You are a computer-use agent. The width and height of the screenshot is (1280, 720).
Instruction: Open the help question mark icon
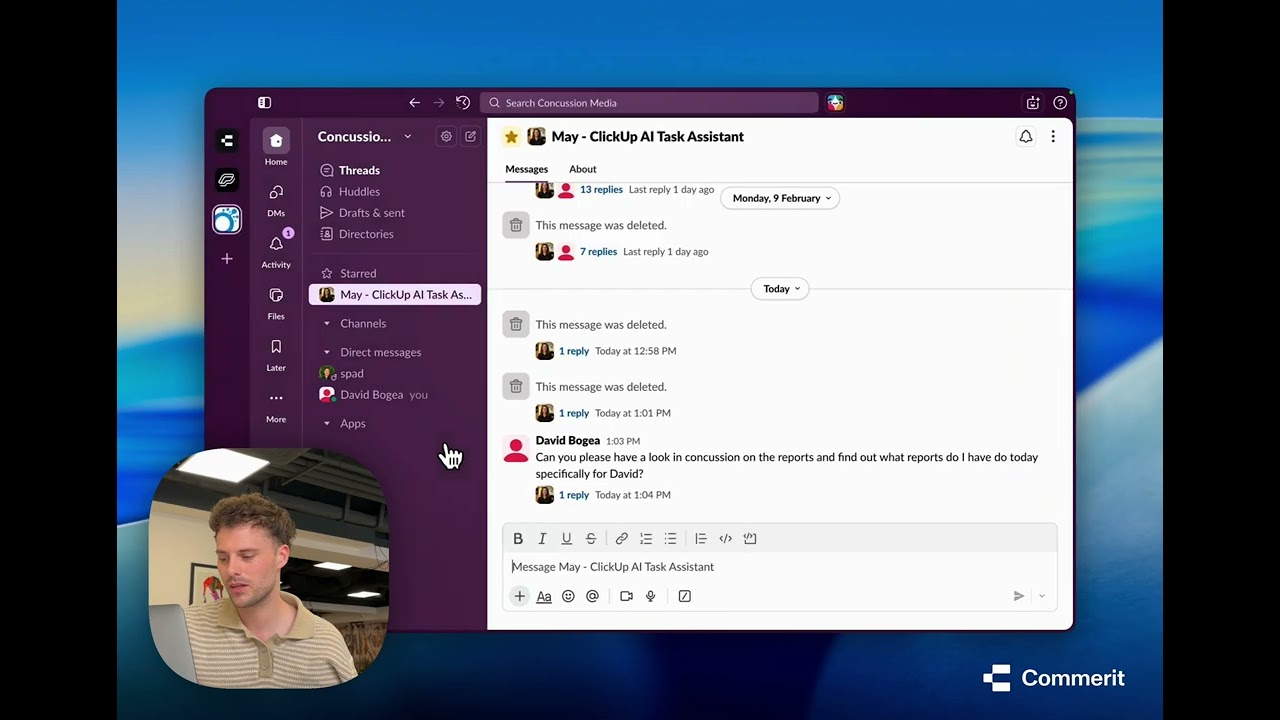pos(1060,102)
